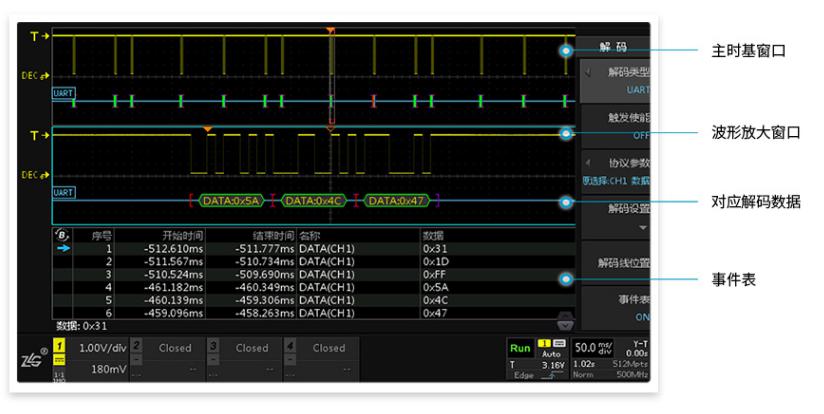This screenshot has width=824, height=414.
Task: Select the DATA:0x5A decoded packet
Action: click(231, 201)
